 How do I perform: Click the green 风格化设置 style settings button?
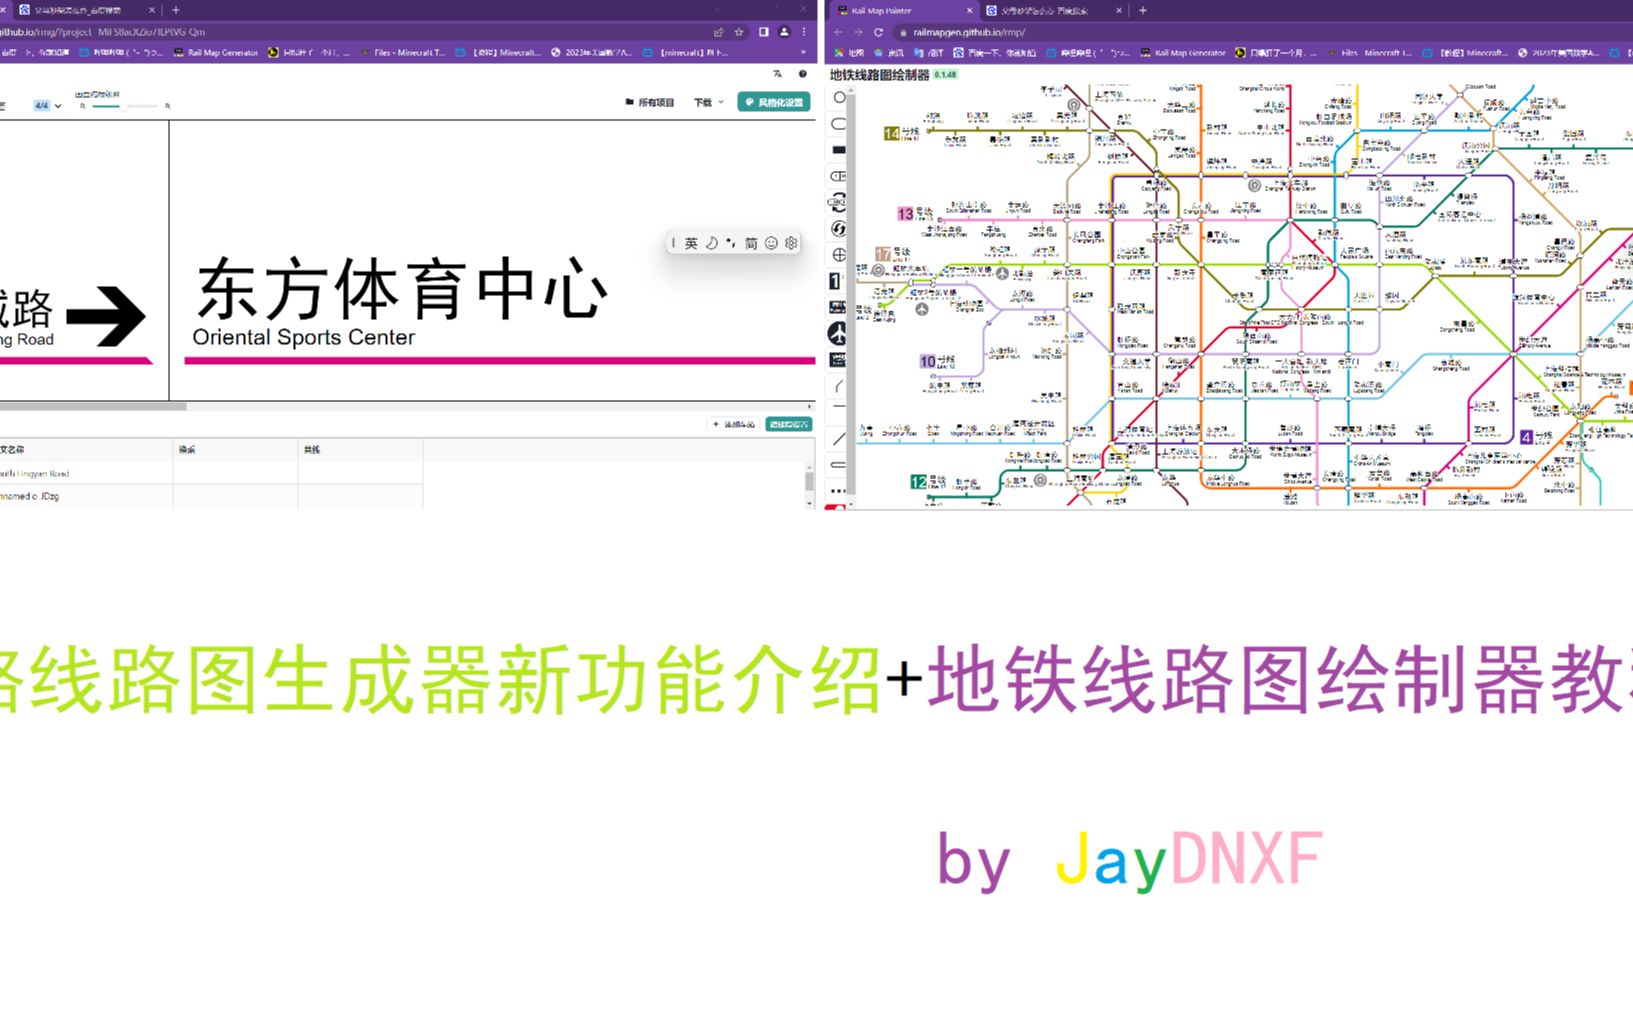point(774,102)
